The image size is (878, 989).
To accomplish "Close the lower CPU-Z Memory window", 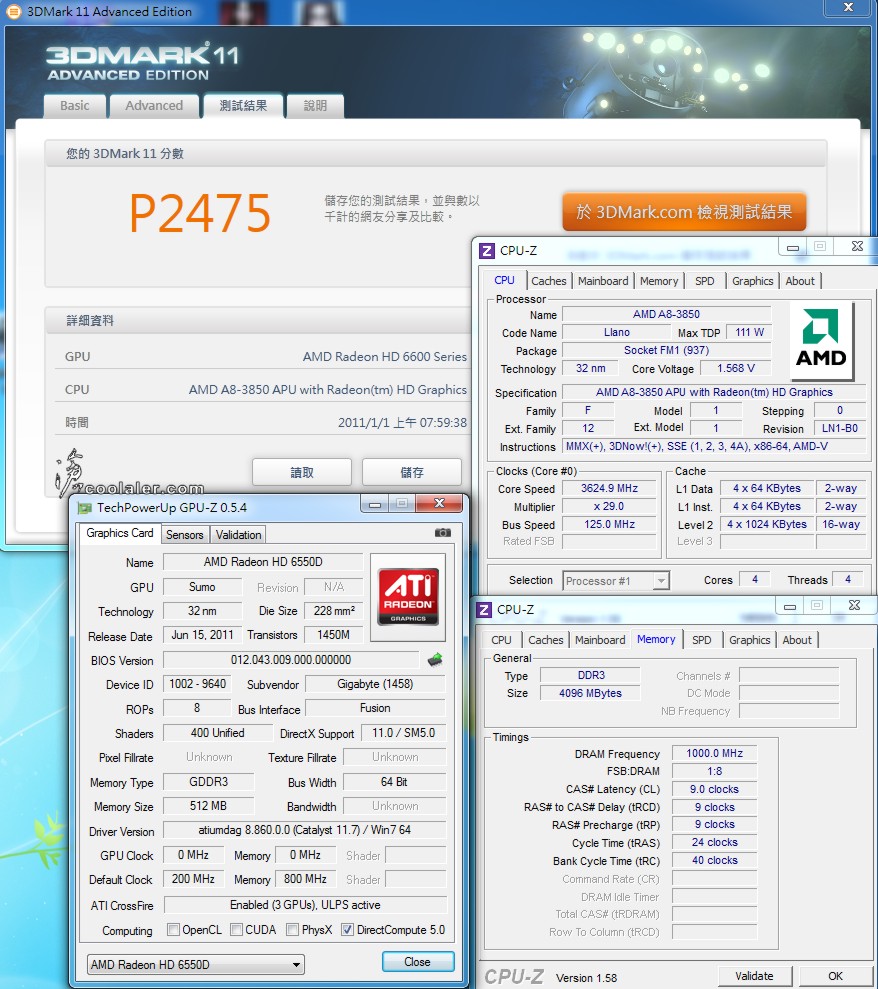I will (x=854, y=606).
